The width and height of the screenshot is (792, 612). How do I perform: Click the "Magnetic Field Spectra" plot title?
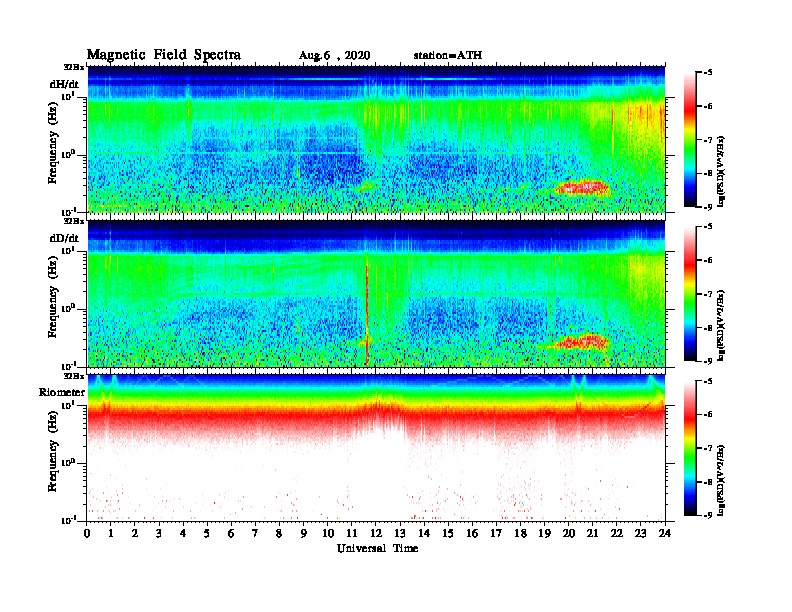[x=164, y=55]
